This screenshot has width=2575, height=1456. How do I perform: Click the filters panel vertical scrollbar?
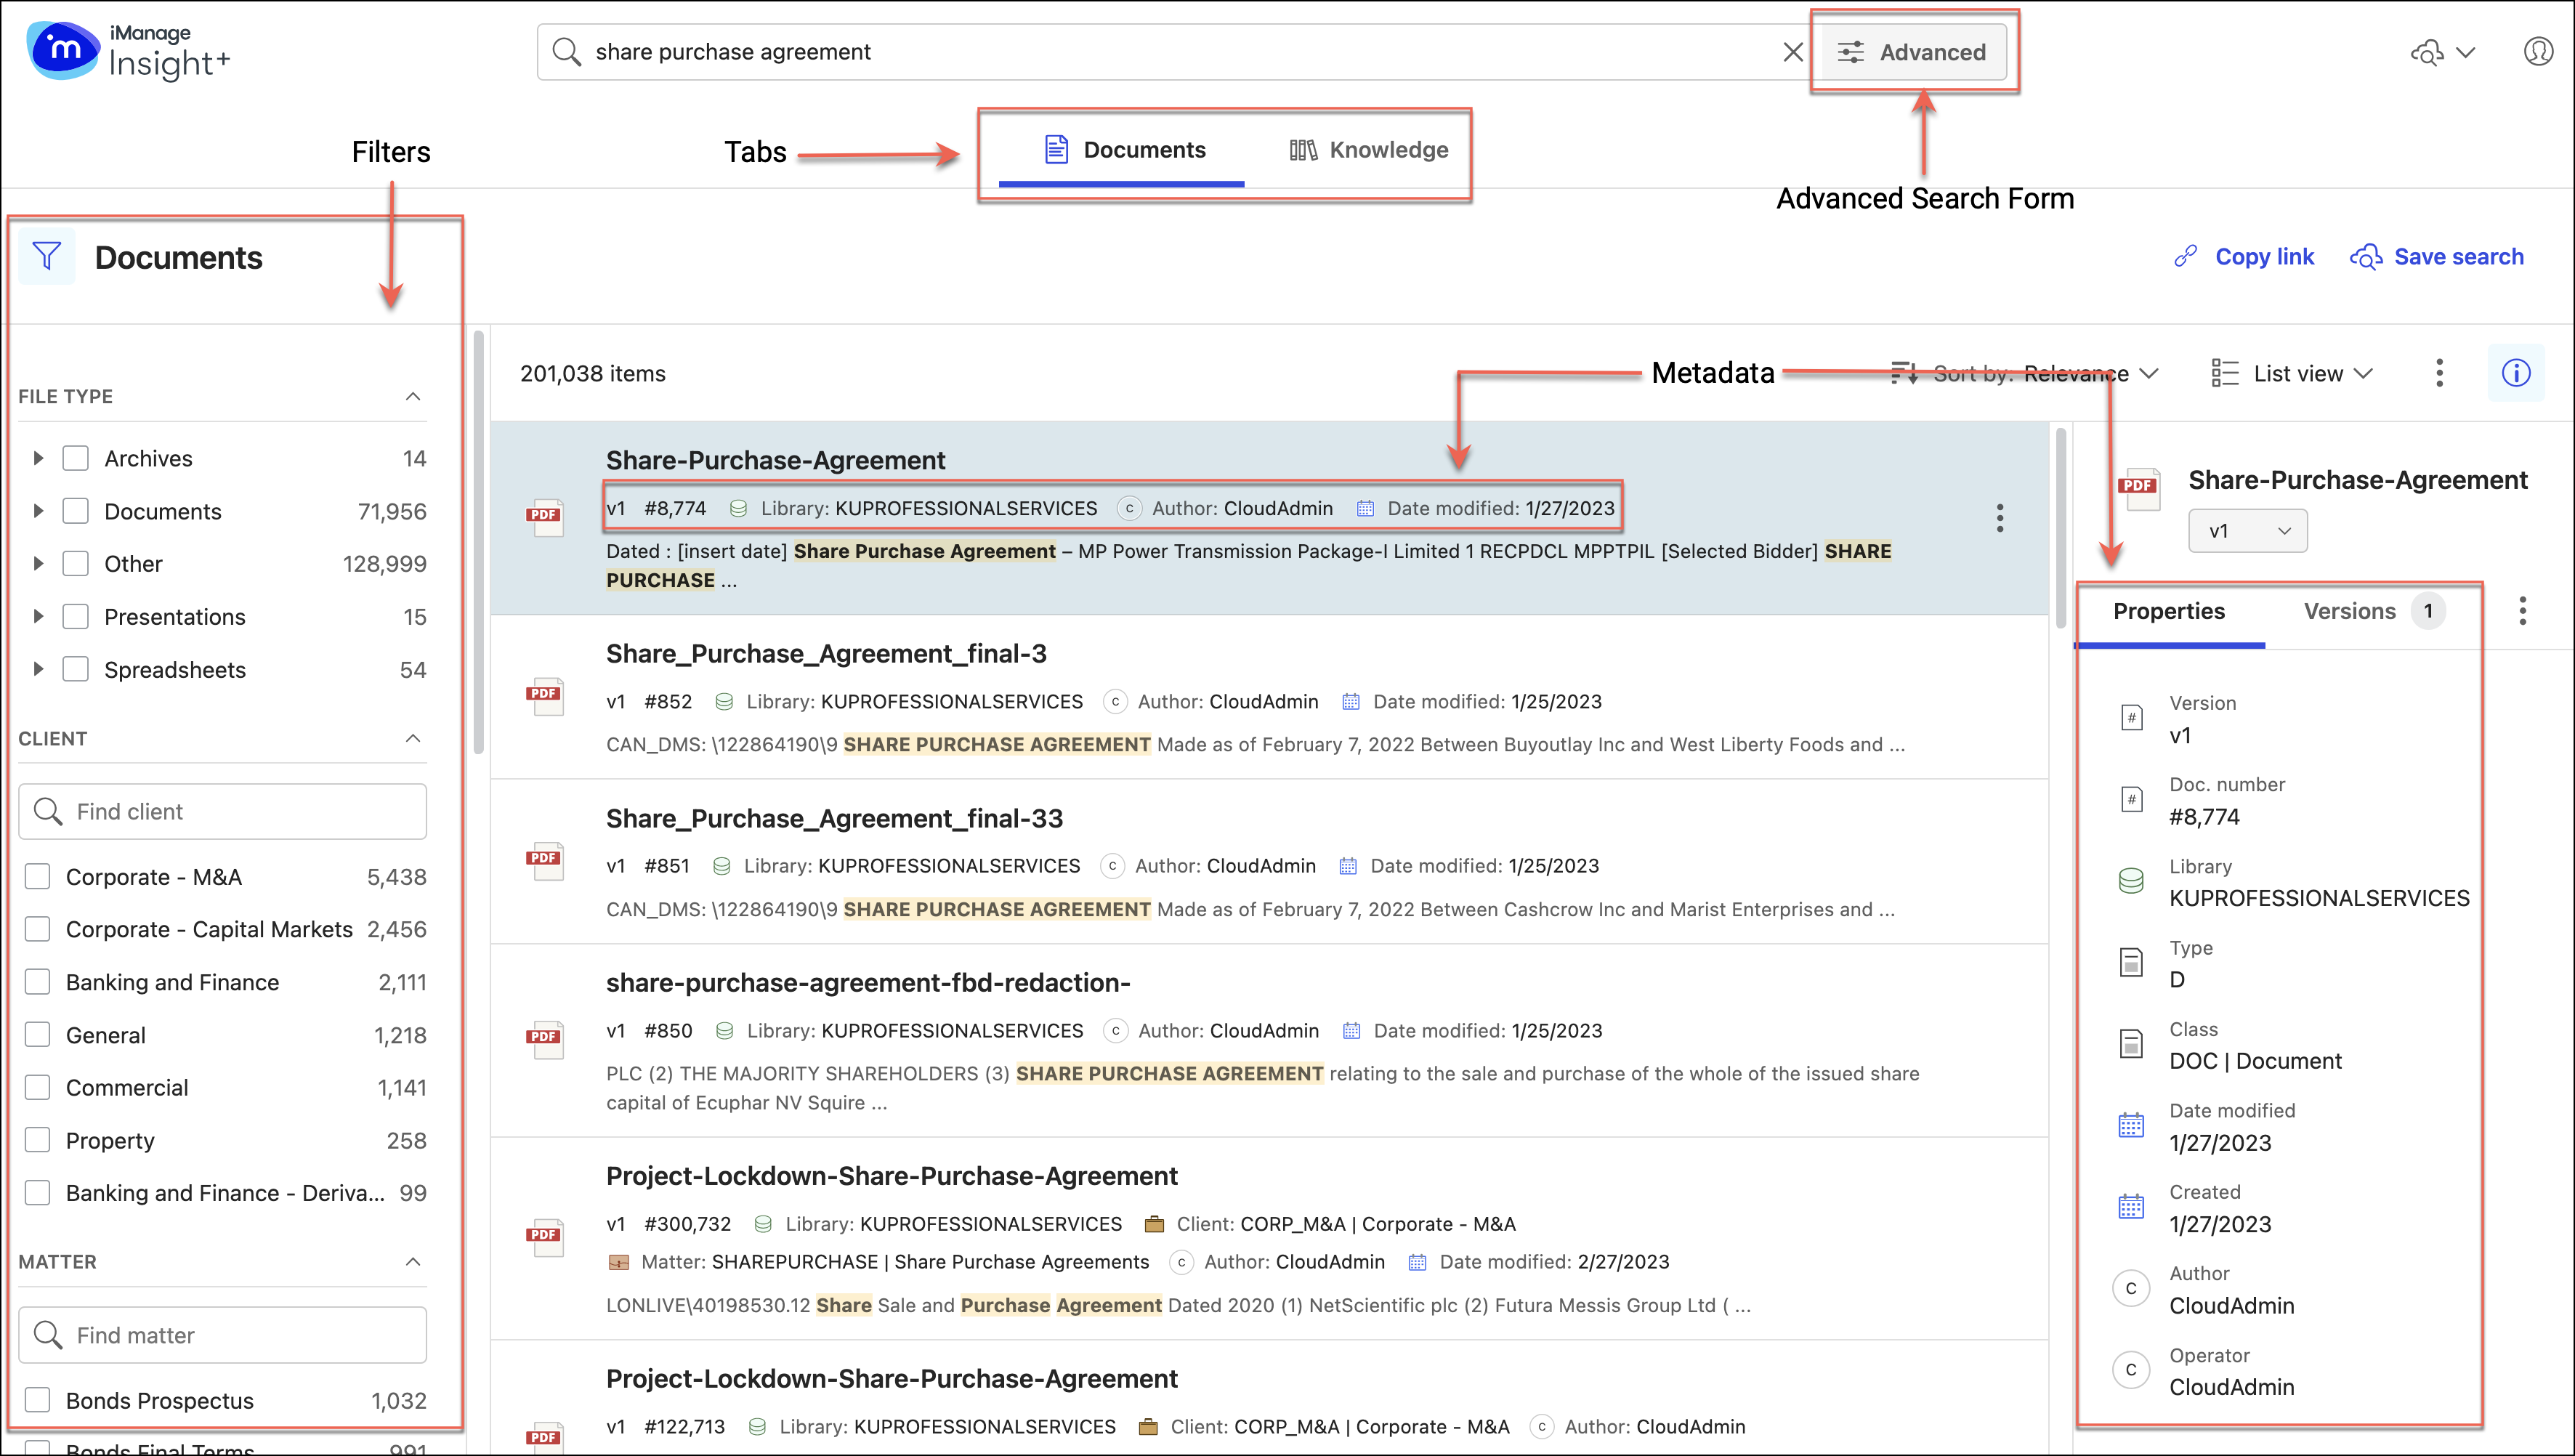pyautogui.click(x=479, y=540)
